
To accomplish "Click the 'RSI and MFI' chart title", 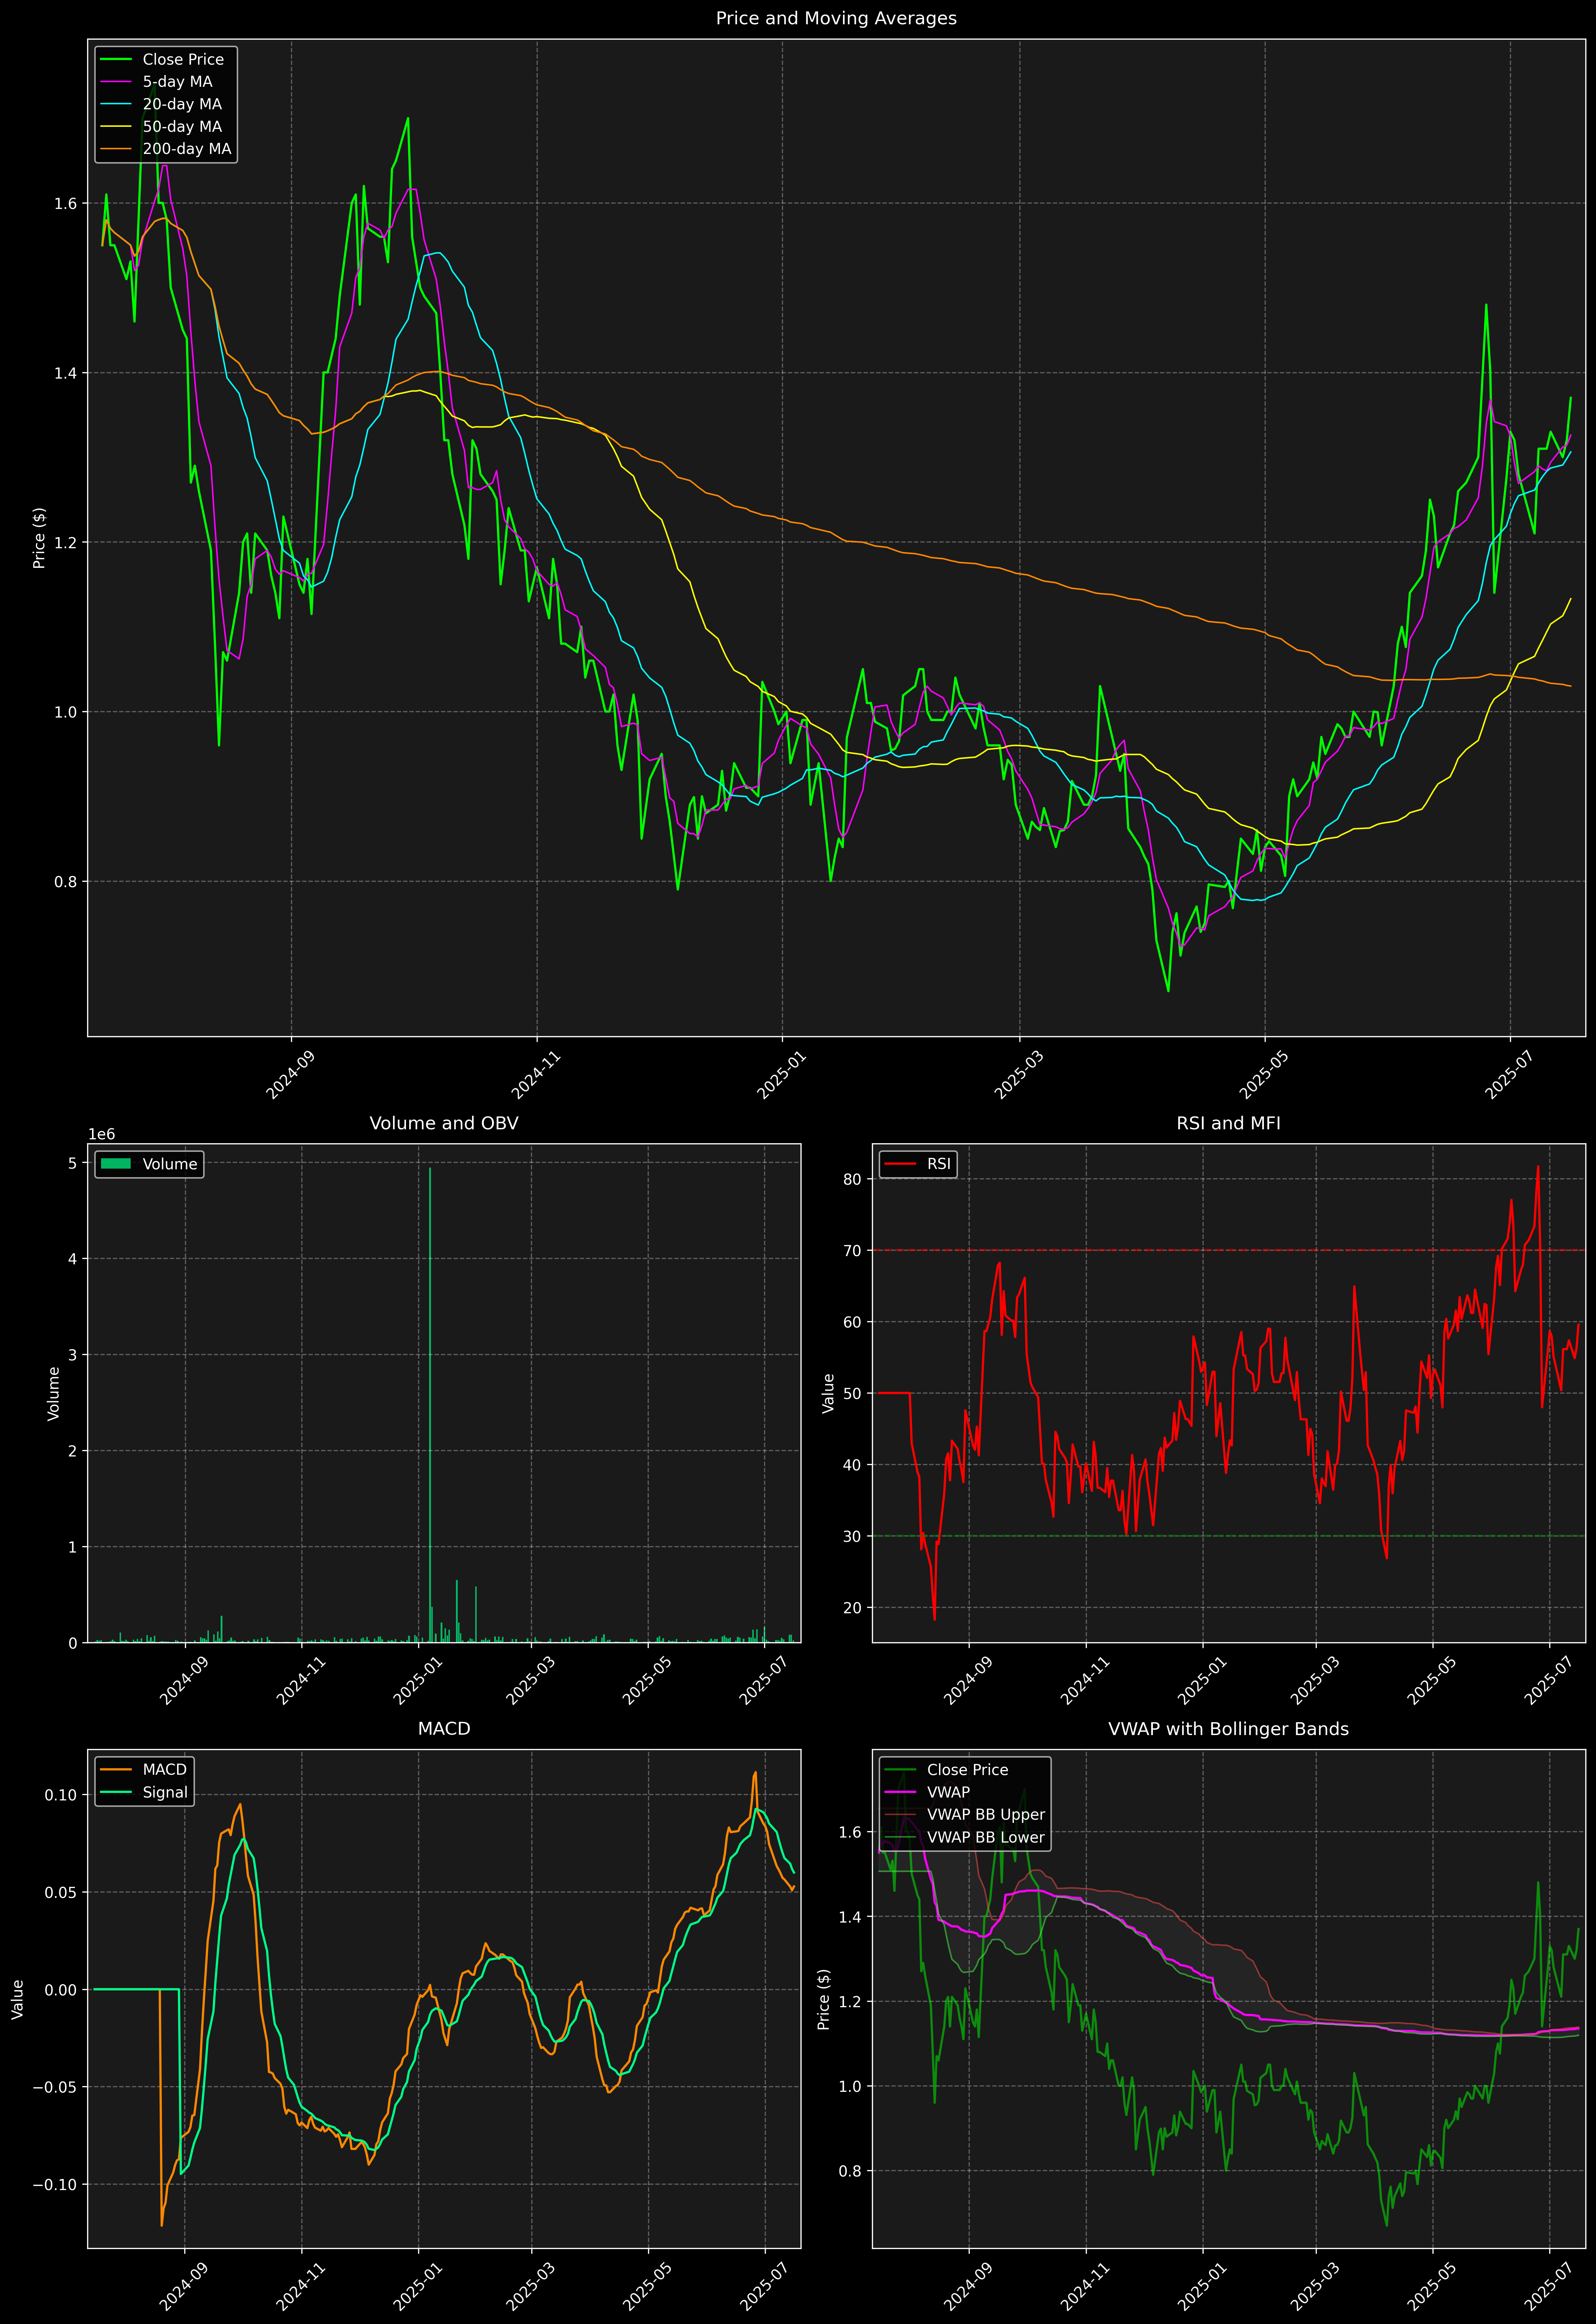I will 1228,1123.
